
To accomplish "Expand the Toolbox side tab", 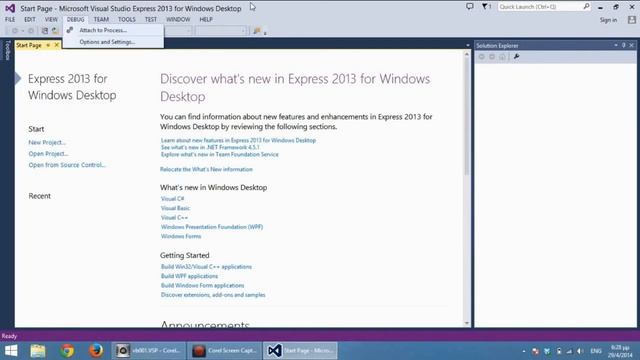I will 7,51.
